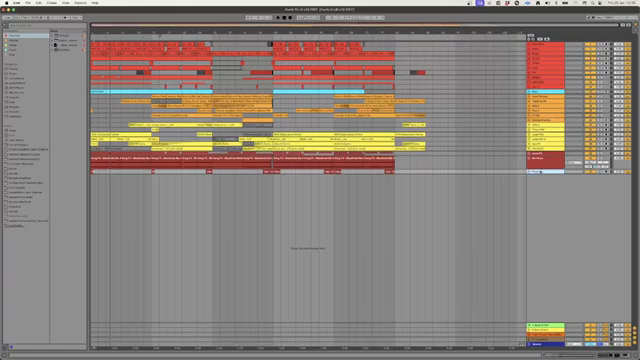This screenshot has height=360, width=640.
Task: Arm the cyan track for recording
Action: [606, 92]
